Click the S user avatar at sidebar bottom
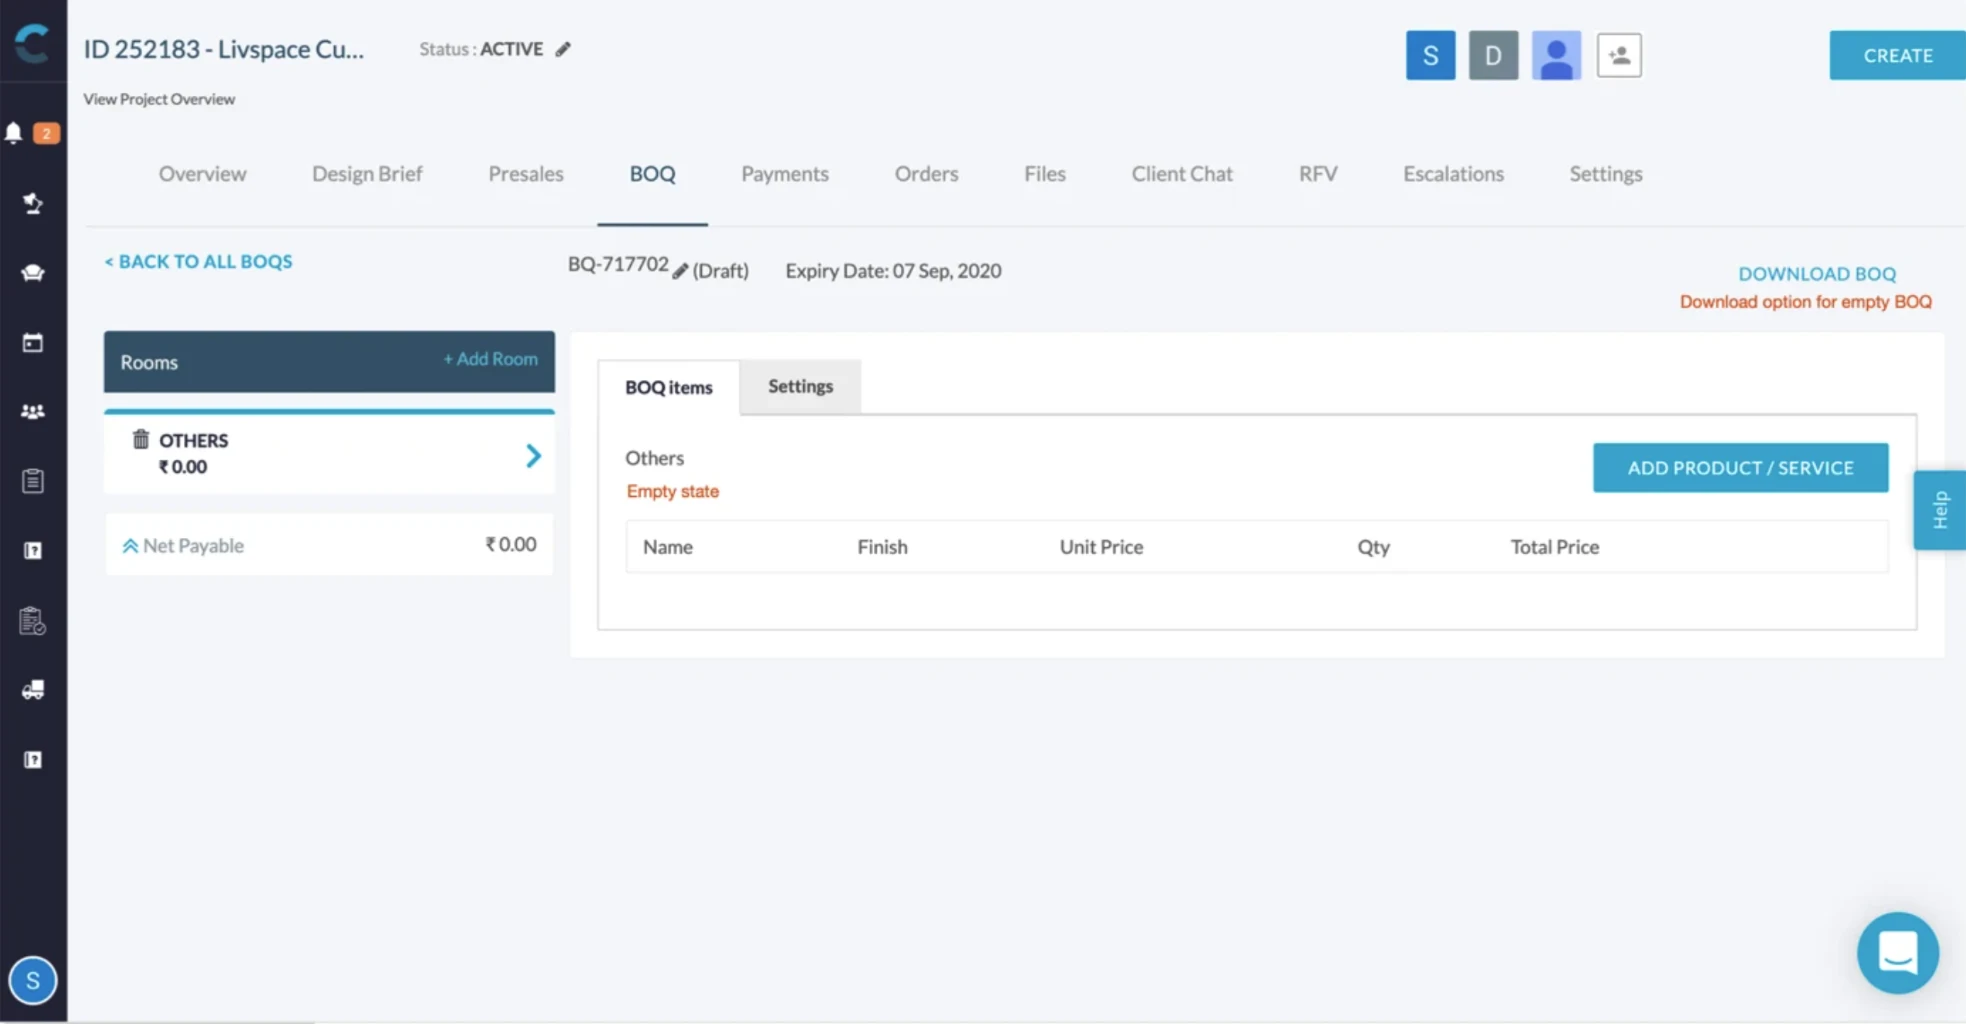The width and height of the screenshot is (1966, 1024). tap(33, 980)
